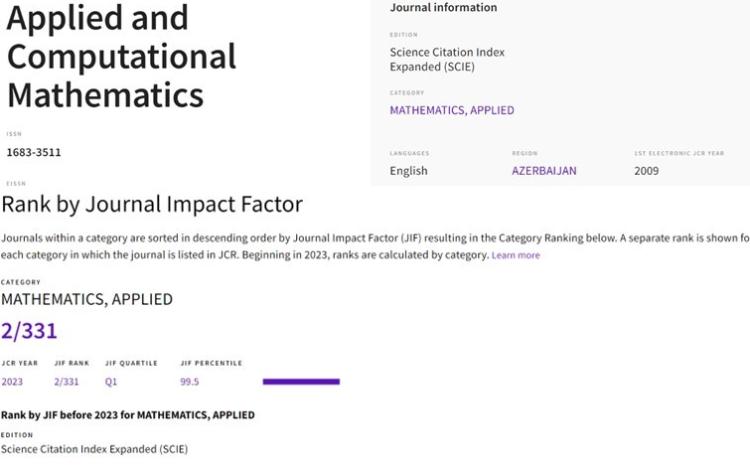Click the ISSN number 1683-3511

coord(34,153)
